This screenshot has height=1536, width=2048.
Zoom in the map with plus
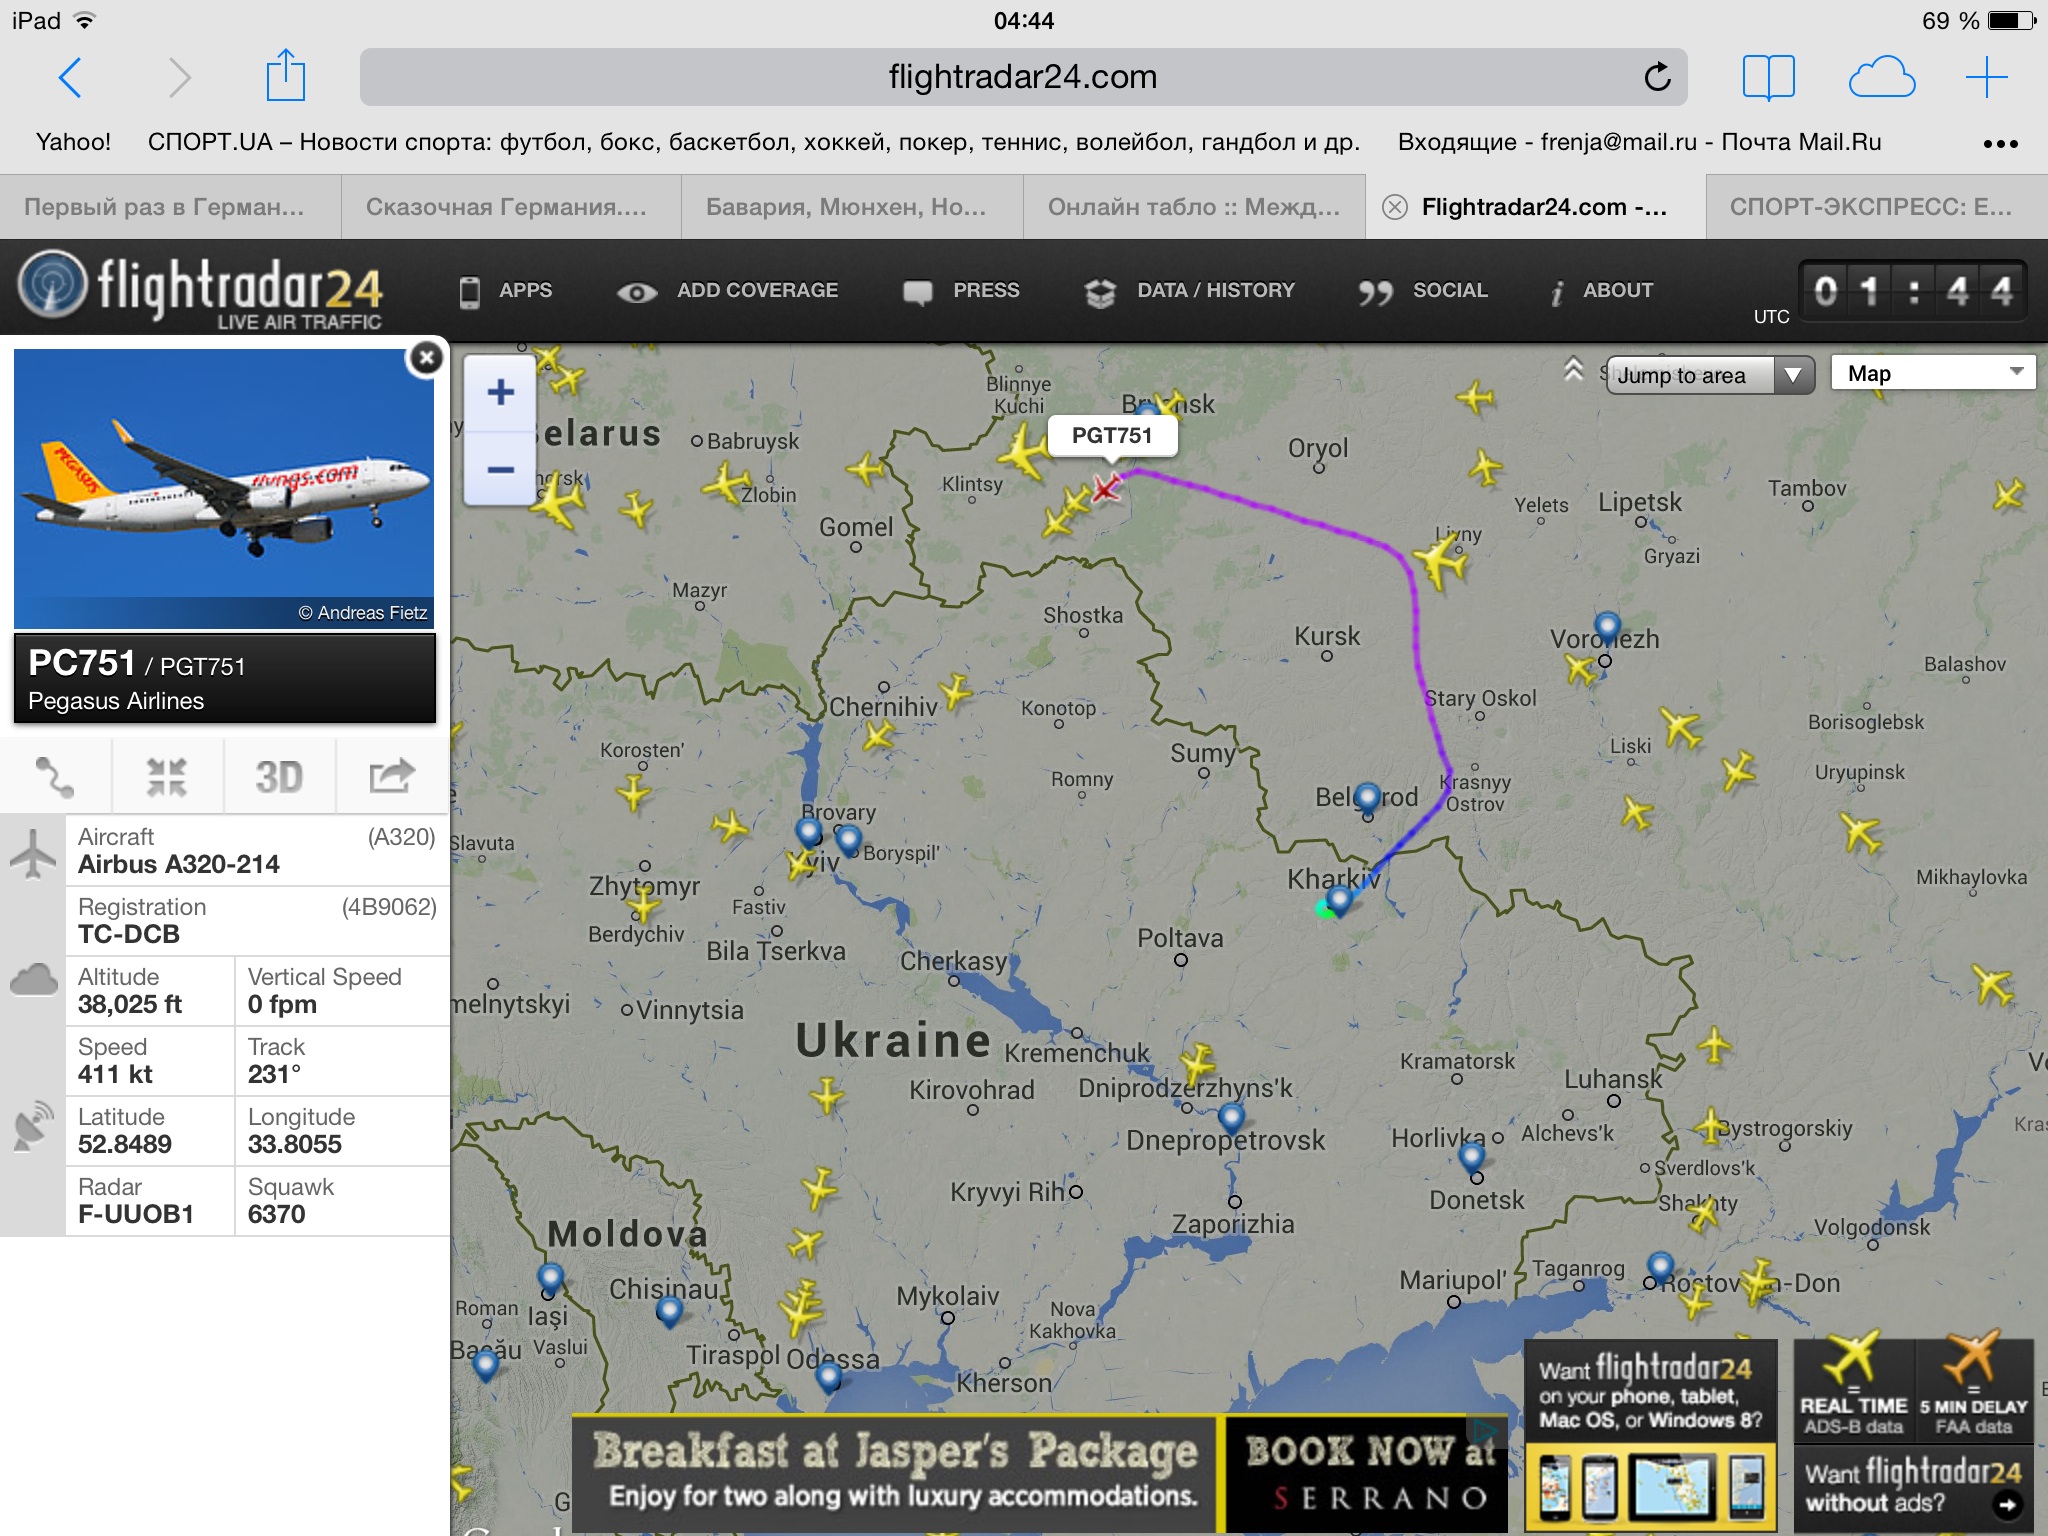coord(501,393)
